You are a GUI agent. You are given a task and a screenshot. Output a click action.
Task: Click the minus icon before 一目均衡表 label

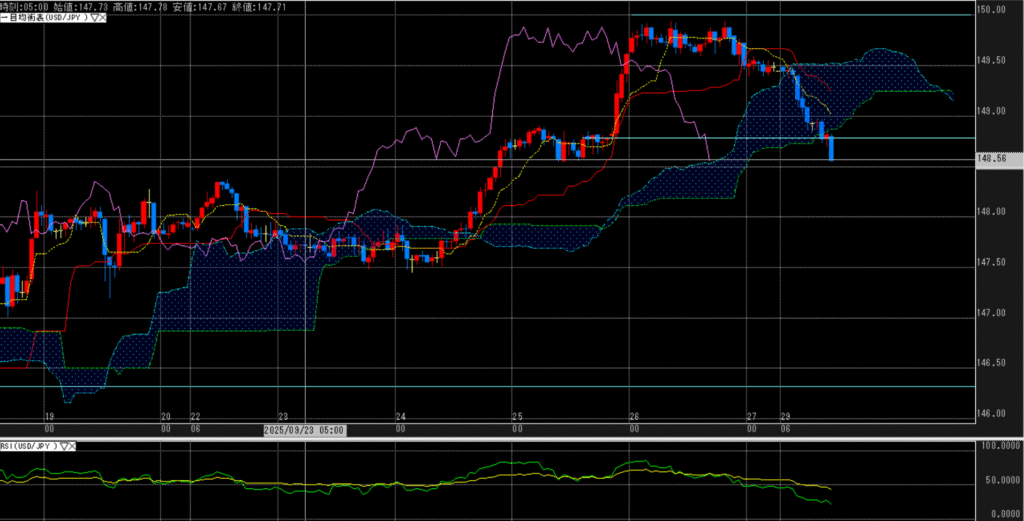point(4,18)
